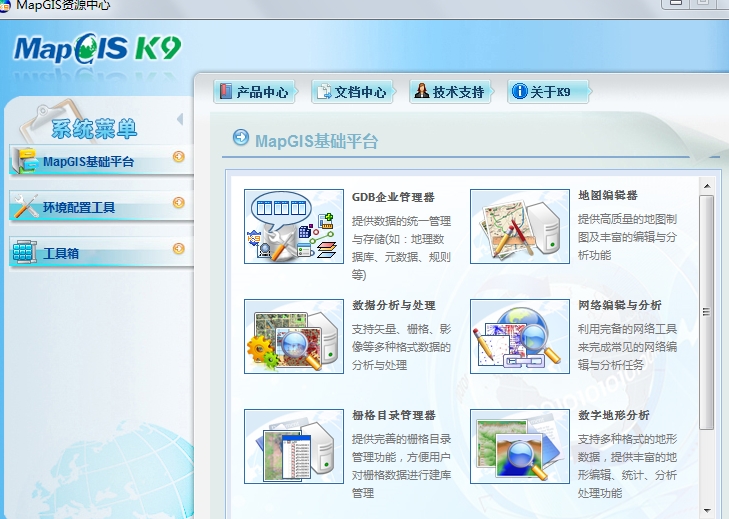Switch to the 技术支持 tab

[451, 92]
